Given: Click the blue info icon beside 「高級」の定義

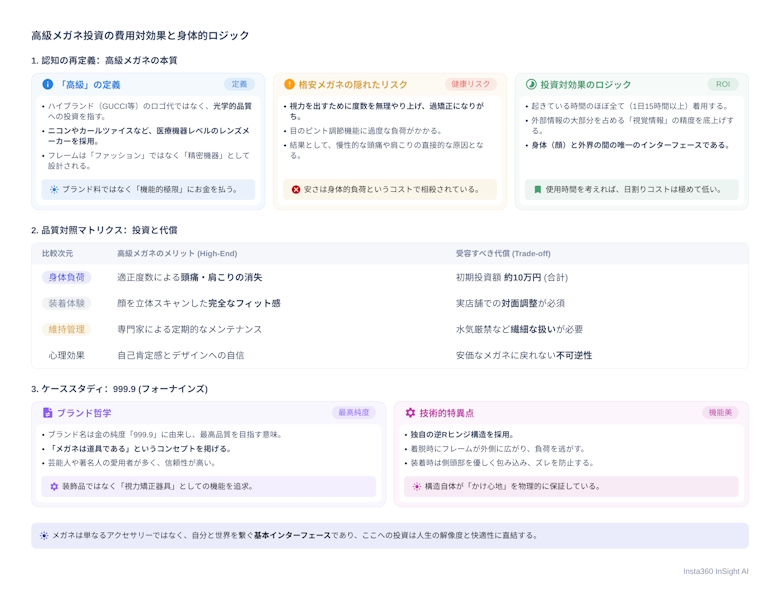Looking at the screenshot, I should pos(48,85).
